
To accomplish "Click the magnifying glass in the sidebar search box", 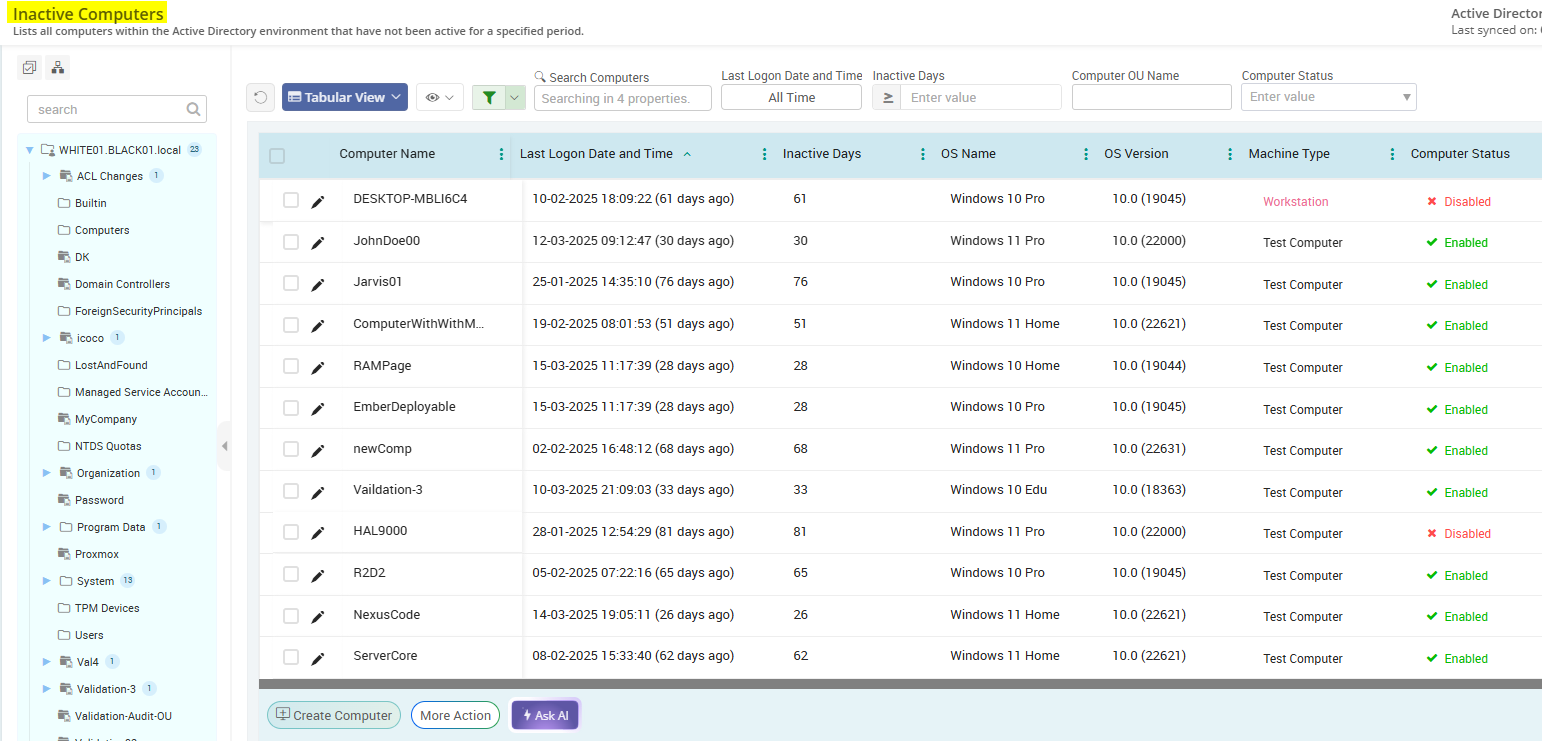I will click(x=192, y=109).
